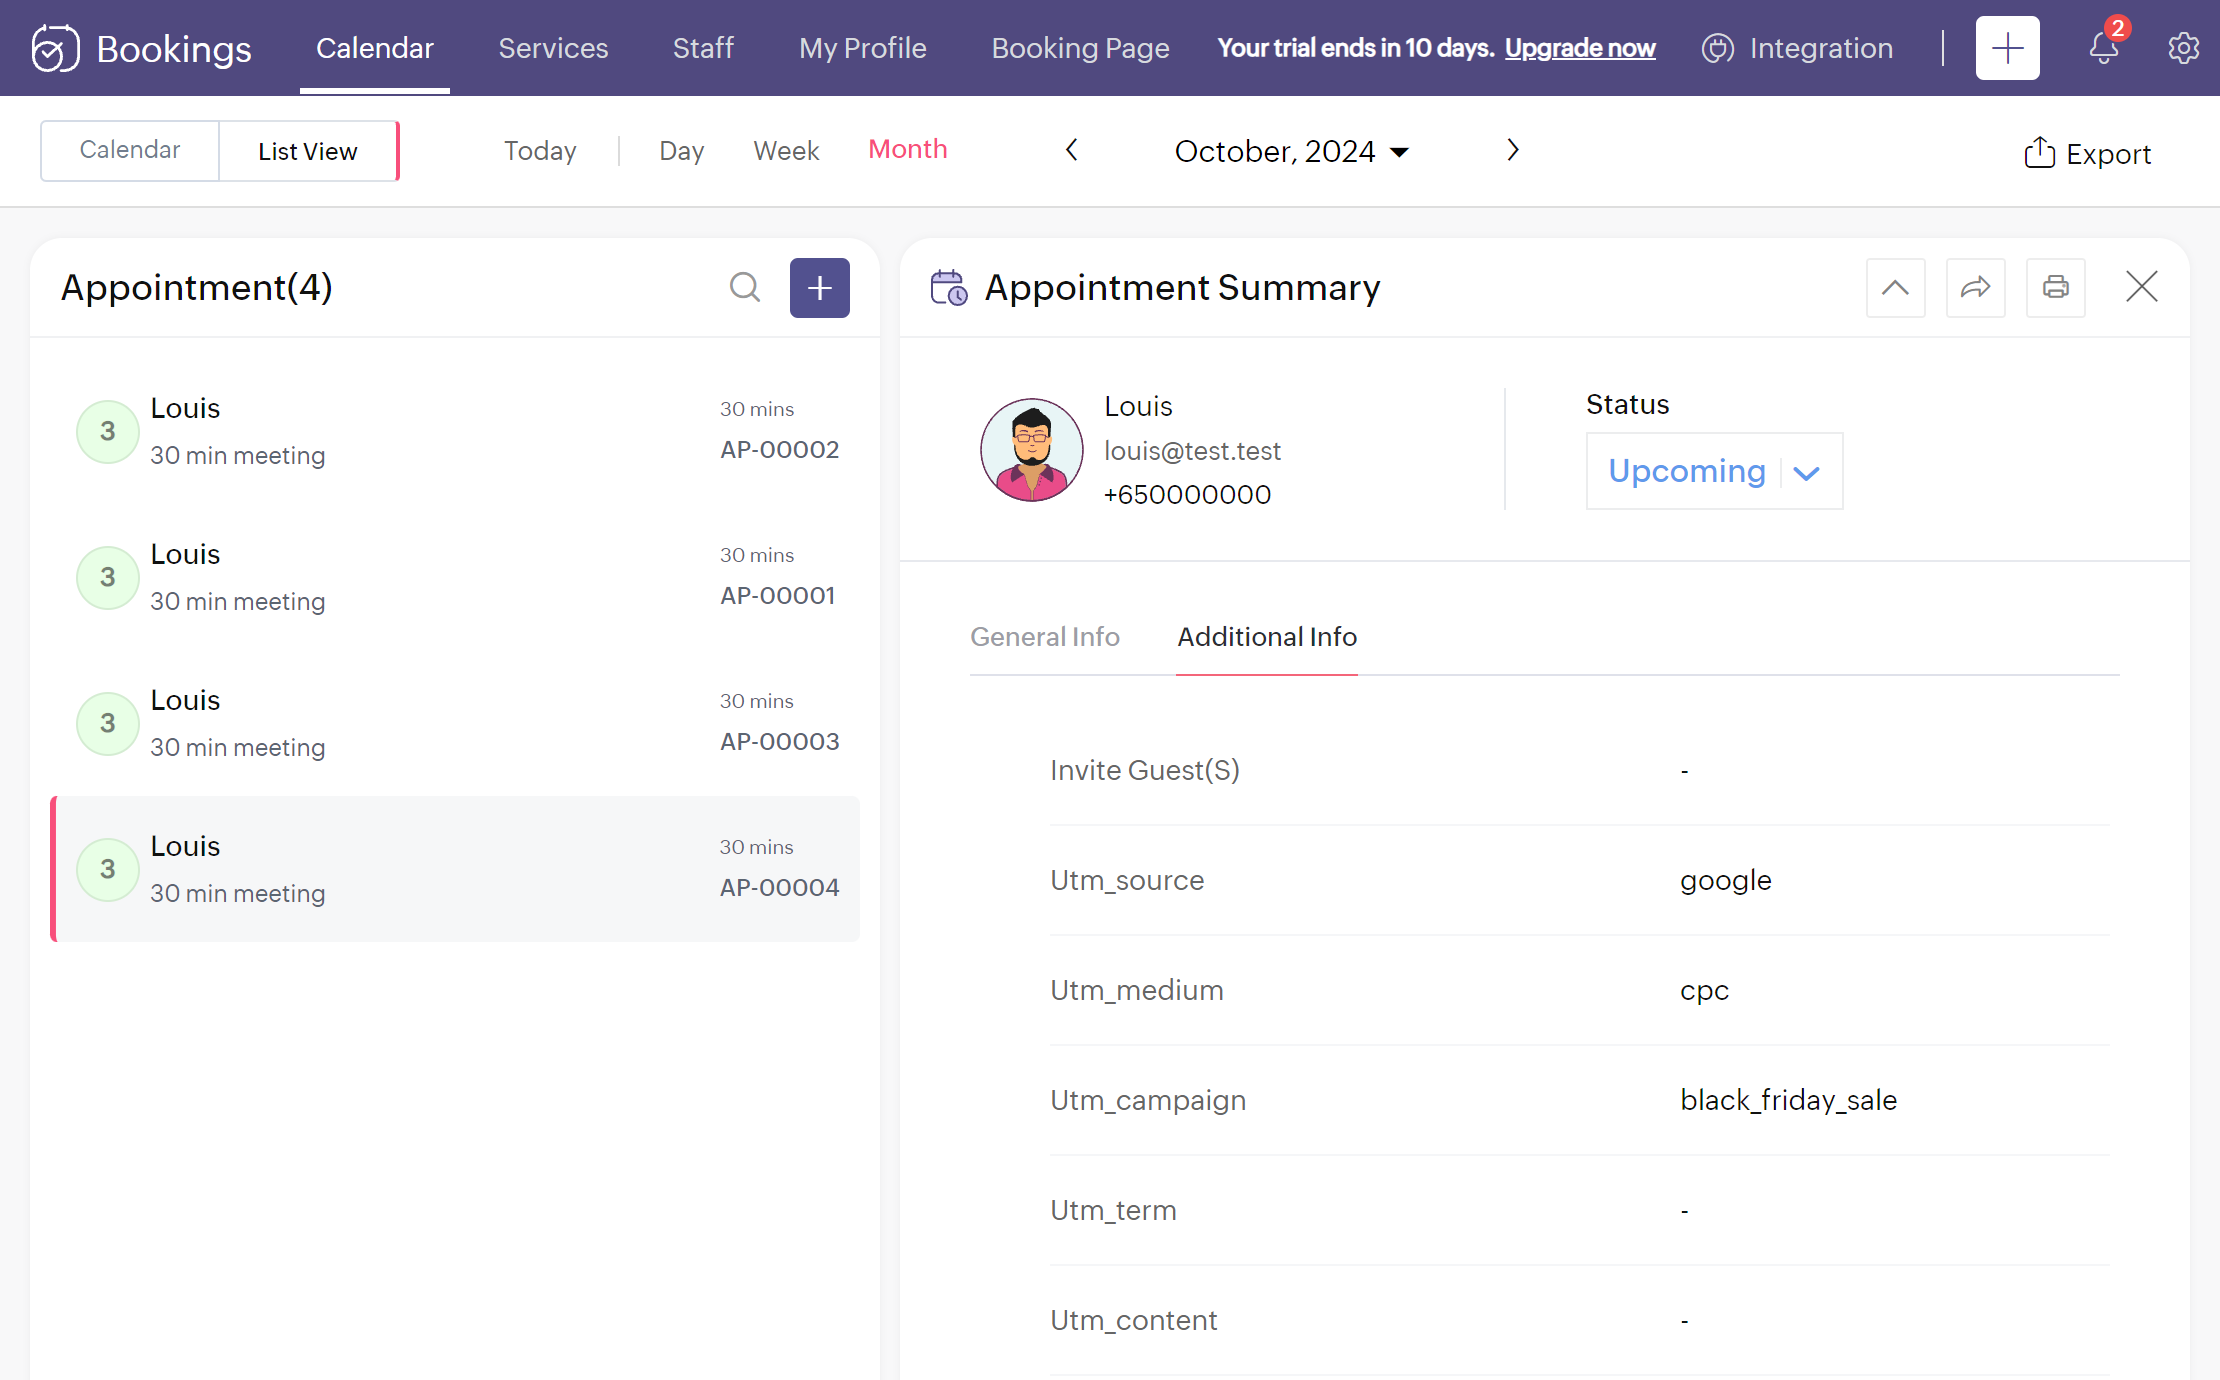Image resolution: width=2220 pixels, height=1380 pixels.
Task: Open appointment AP-00003
Action: click(x=455, y=723)
